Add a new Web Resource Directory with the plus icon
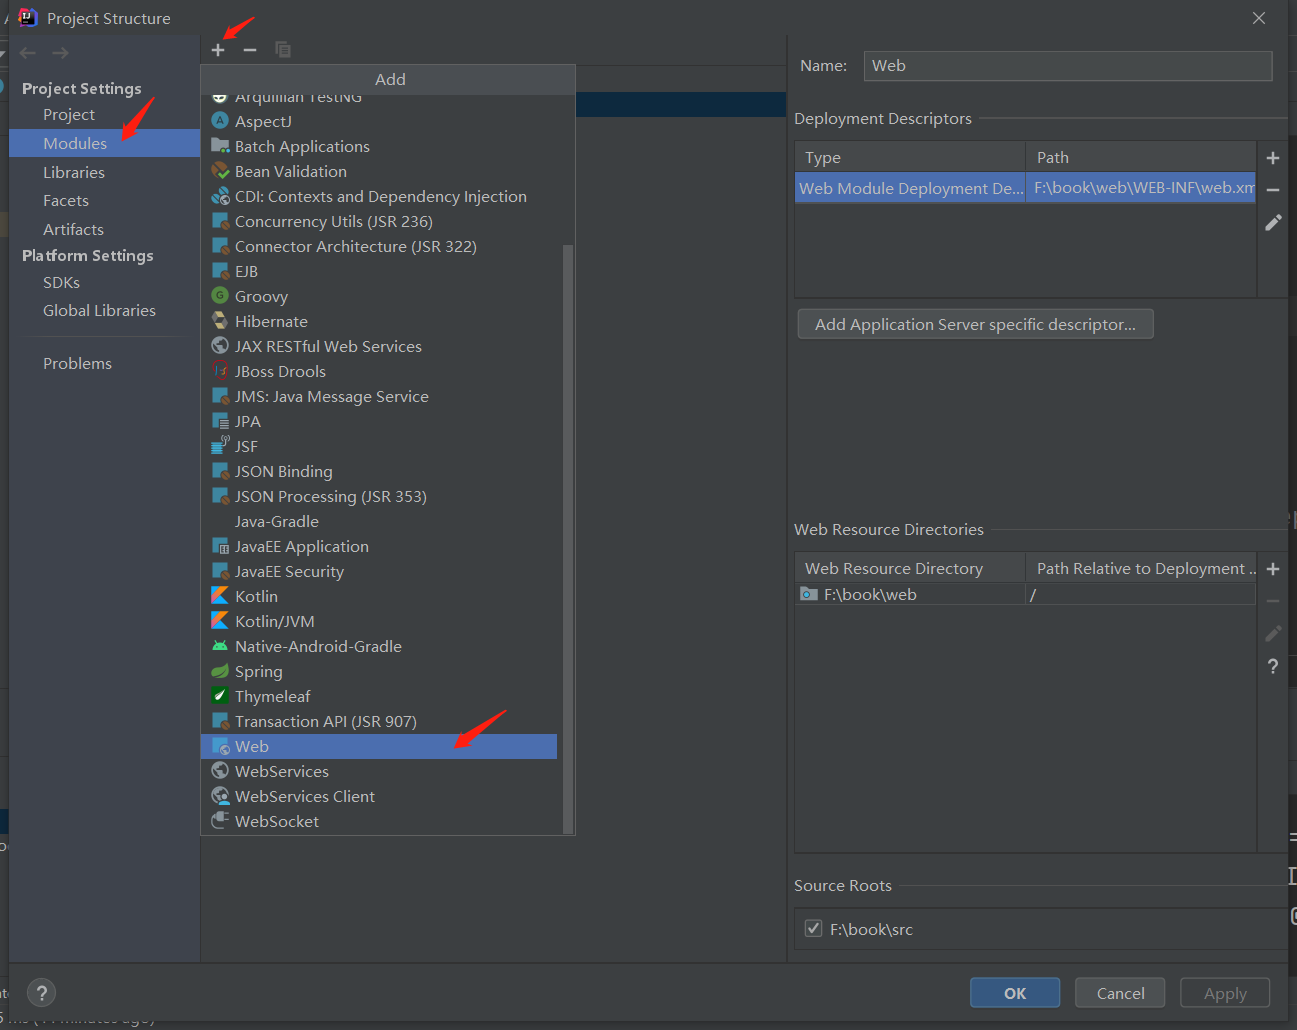The height and width of the screenshot is (1030, 1297). point(1272,569)
